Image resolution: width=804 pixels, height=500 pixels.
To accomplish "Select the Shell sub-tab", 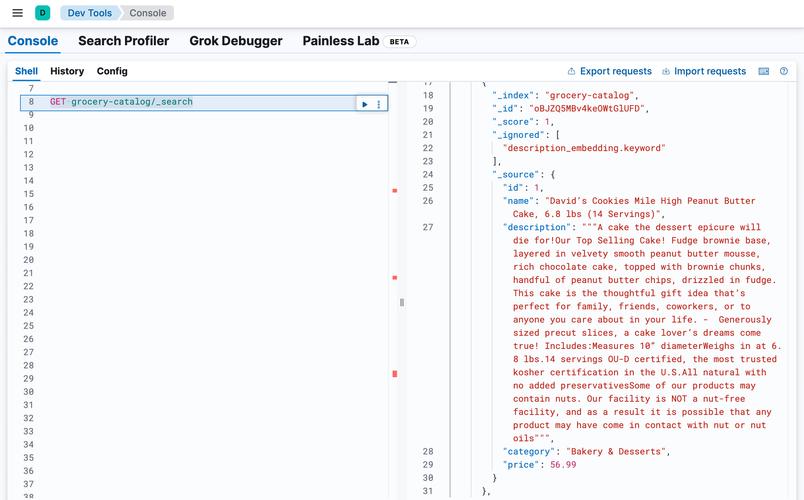I will [x=26, y=71].
